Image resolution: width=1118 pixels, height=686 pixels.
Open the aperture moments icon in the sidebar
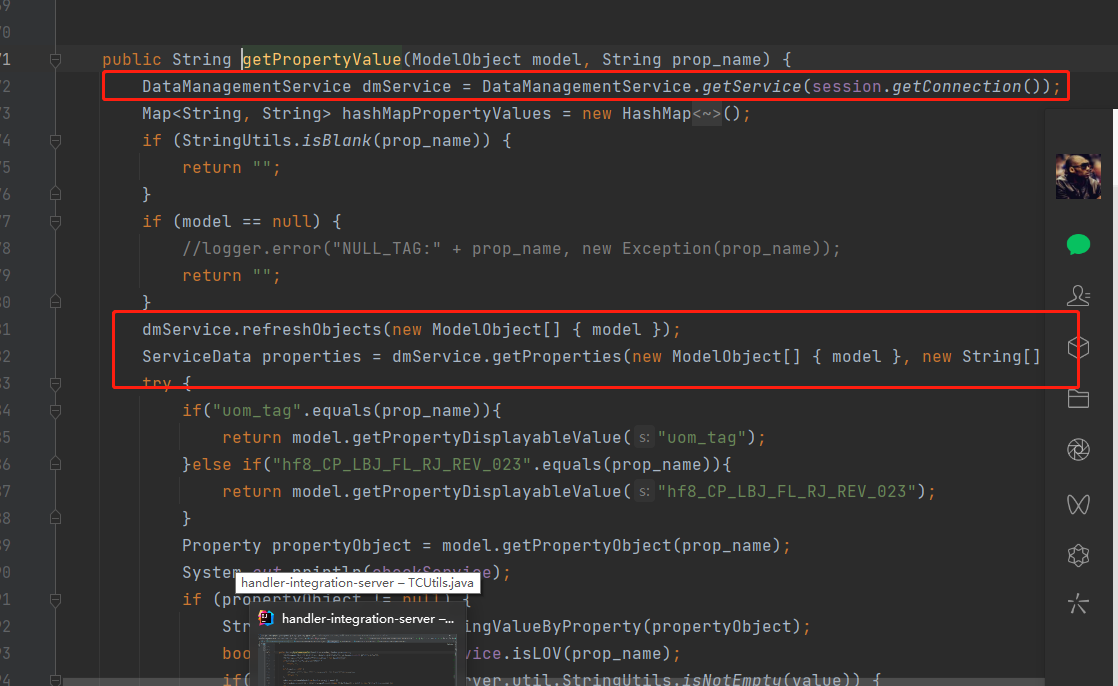(x=1078, y=449)
